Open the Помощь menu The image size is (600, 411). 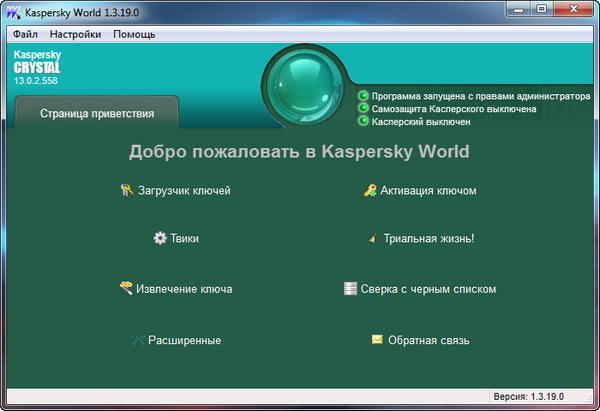pos(134,34)
